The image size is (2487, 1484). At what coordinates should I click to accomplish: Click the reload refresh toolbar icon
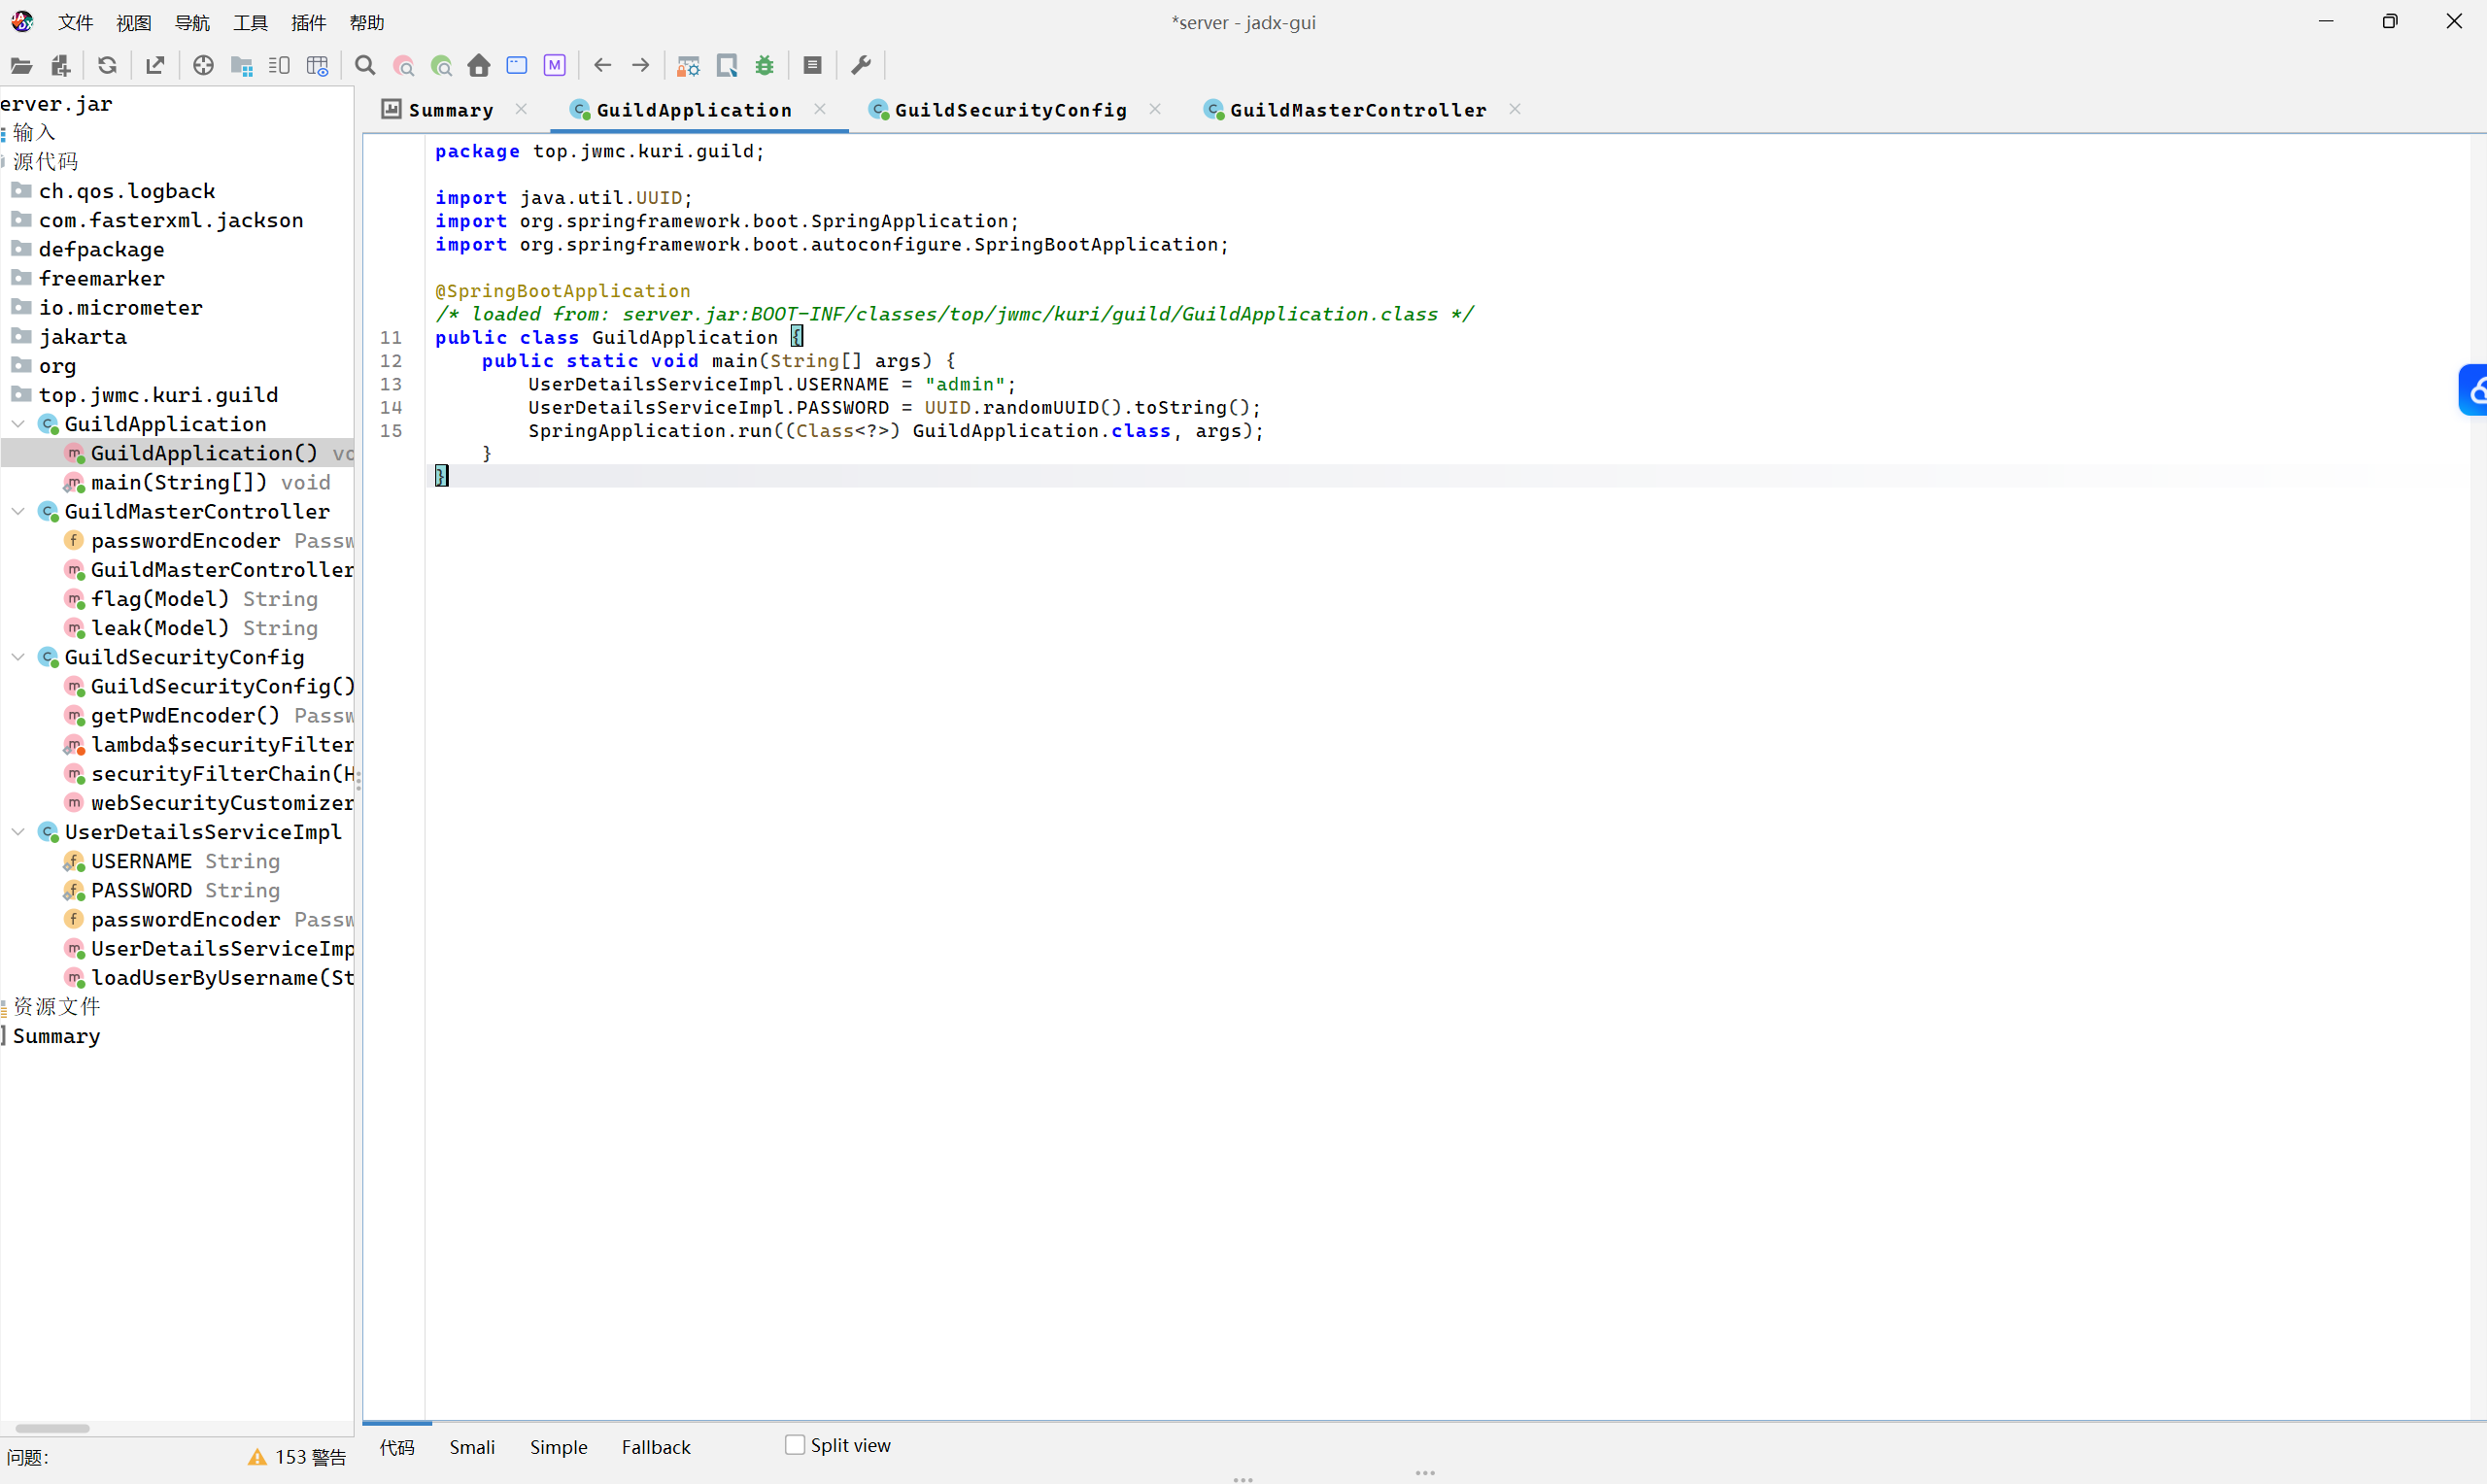coord(107,66)
